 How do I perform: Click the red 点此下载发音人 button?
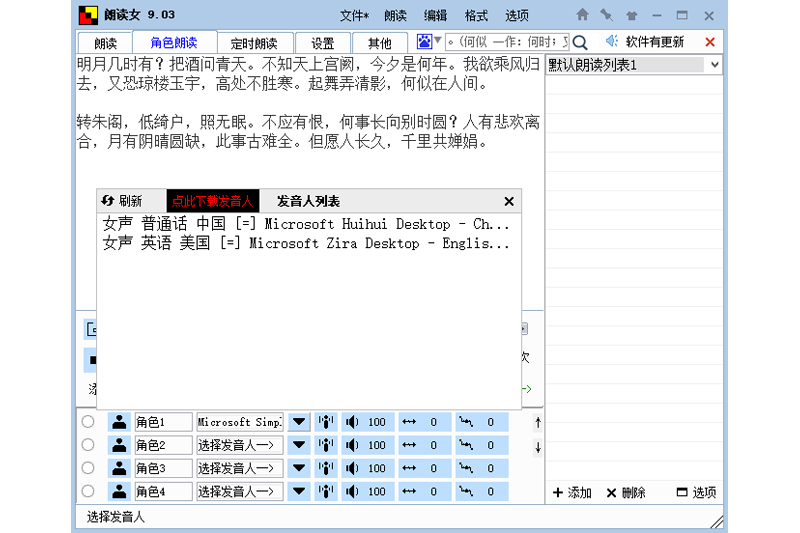coord(212,201)
